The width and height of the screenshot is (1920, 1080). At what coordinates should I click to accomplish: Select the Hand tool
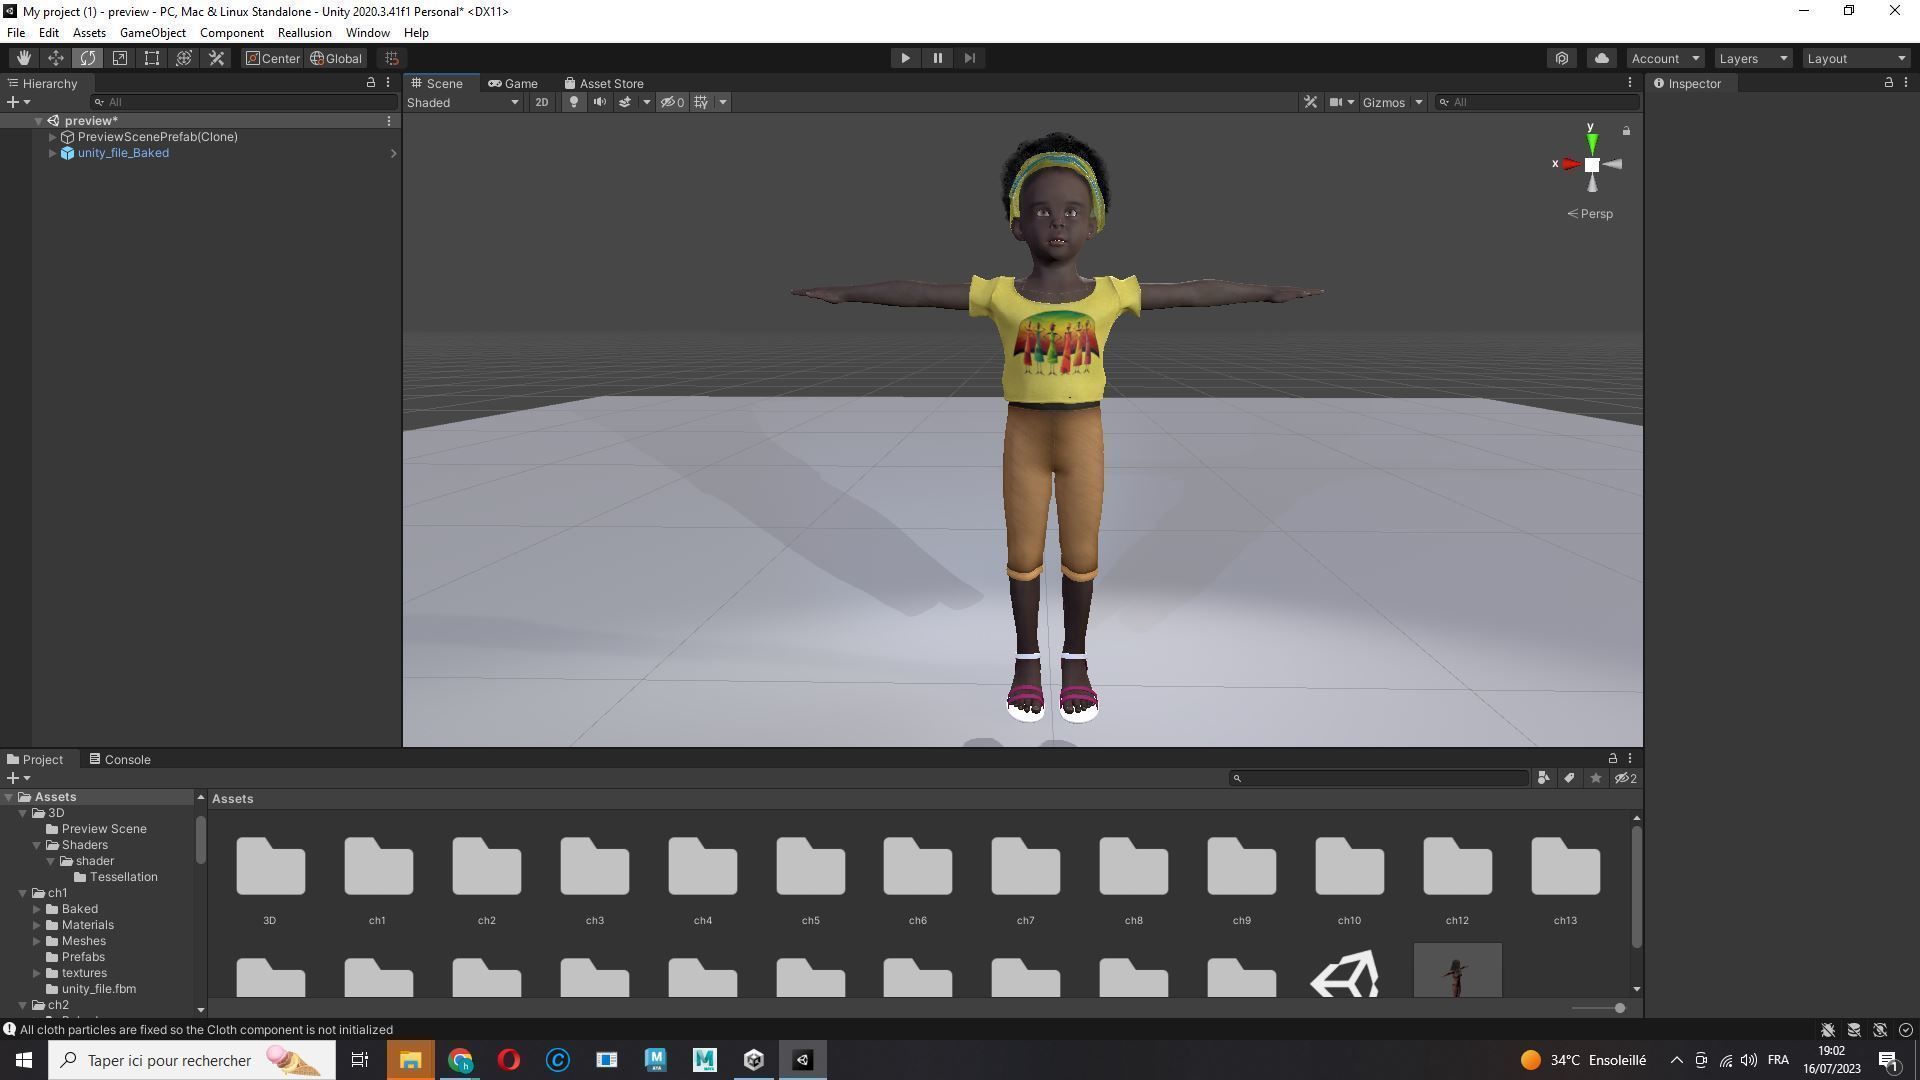(x=23, y=58)
